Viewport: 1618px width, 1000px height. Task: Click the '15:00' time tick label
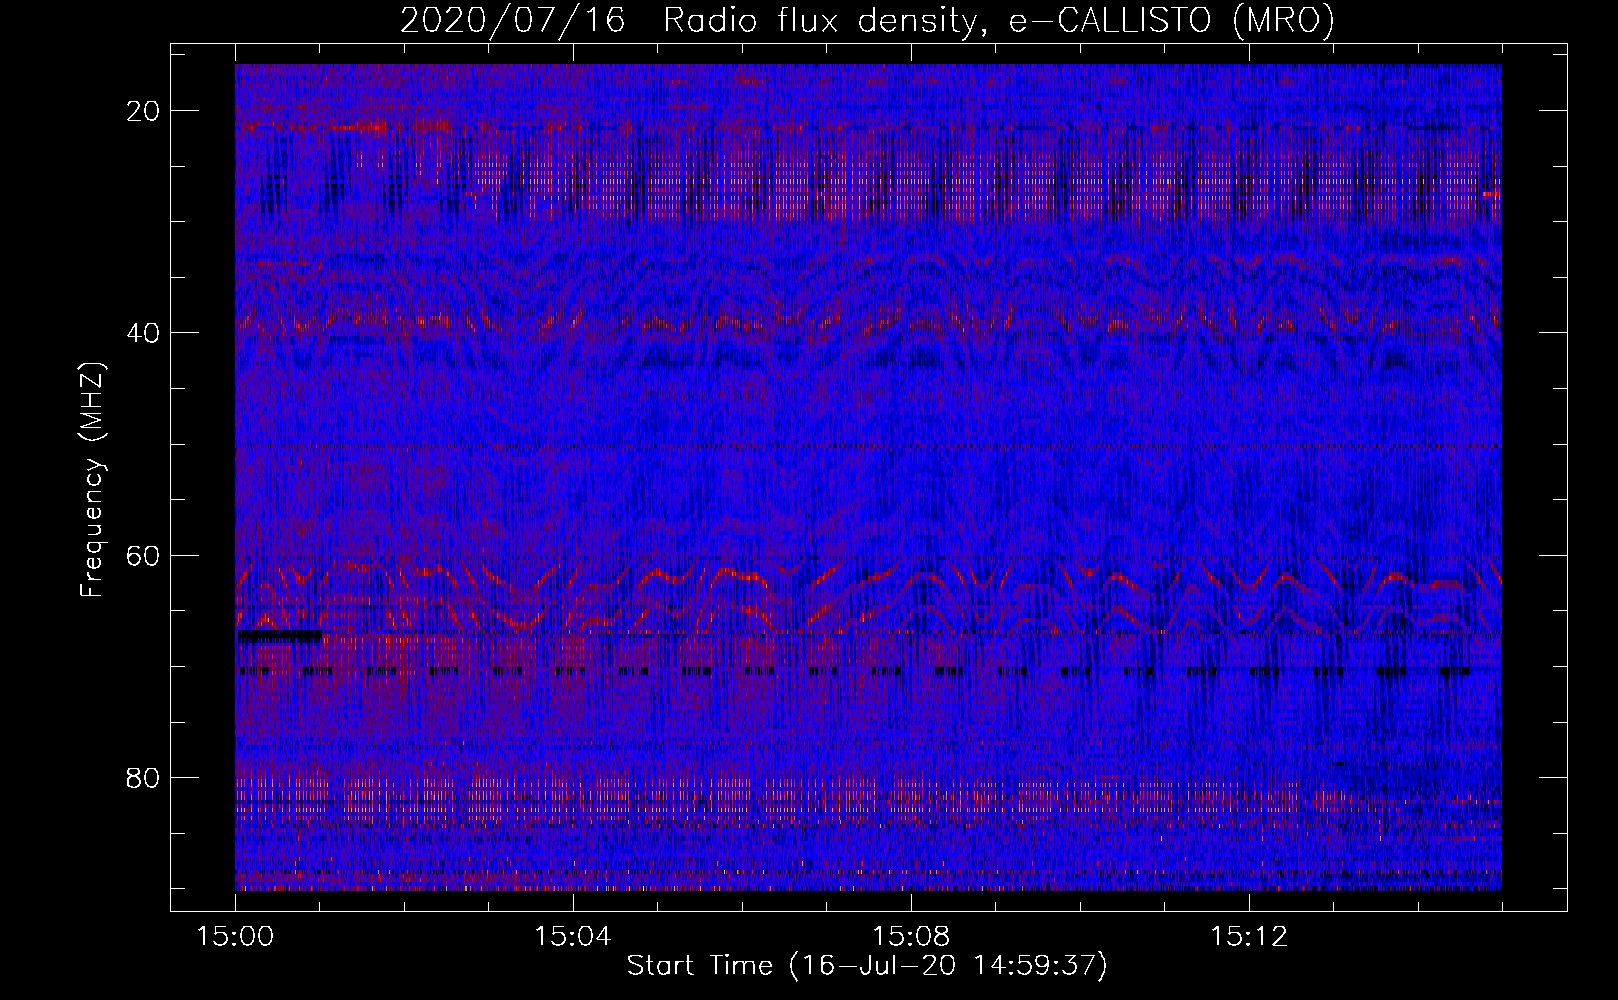coord(235,937)
